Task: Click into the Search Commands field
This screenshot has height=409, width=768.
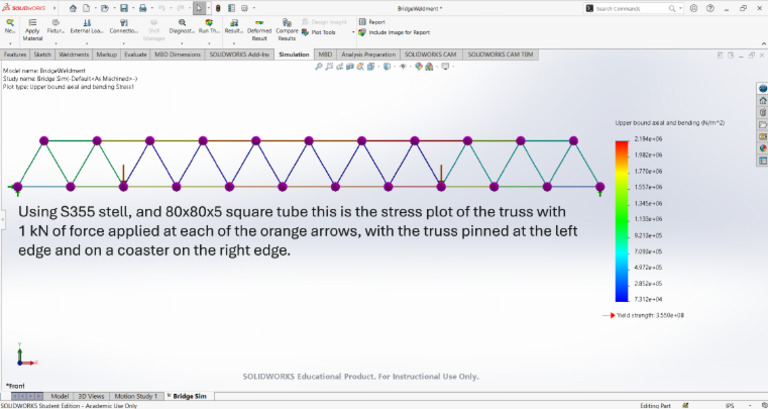Action: (631, 8)
